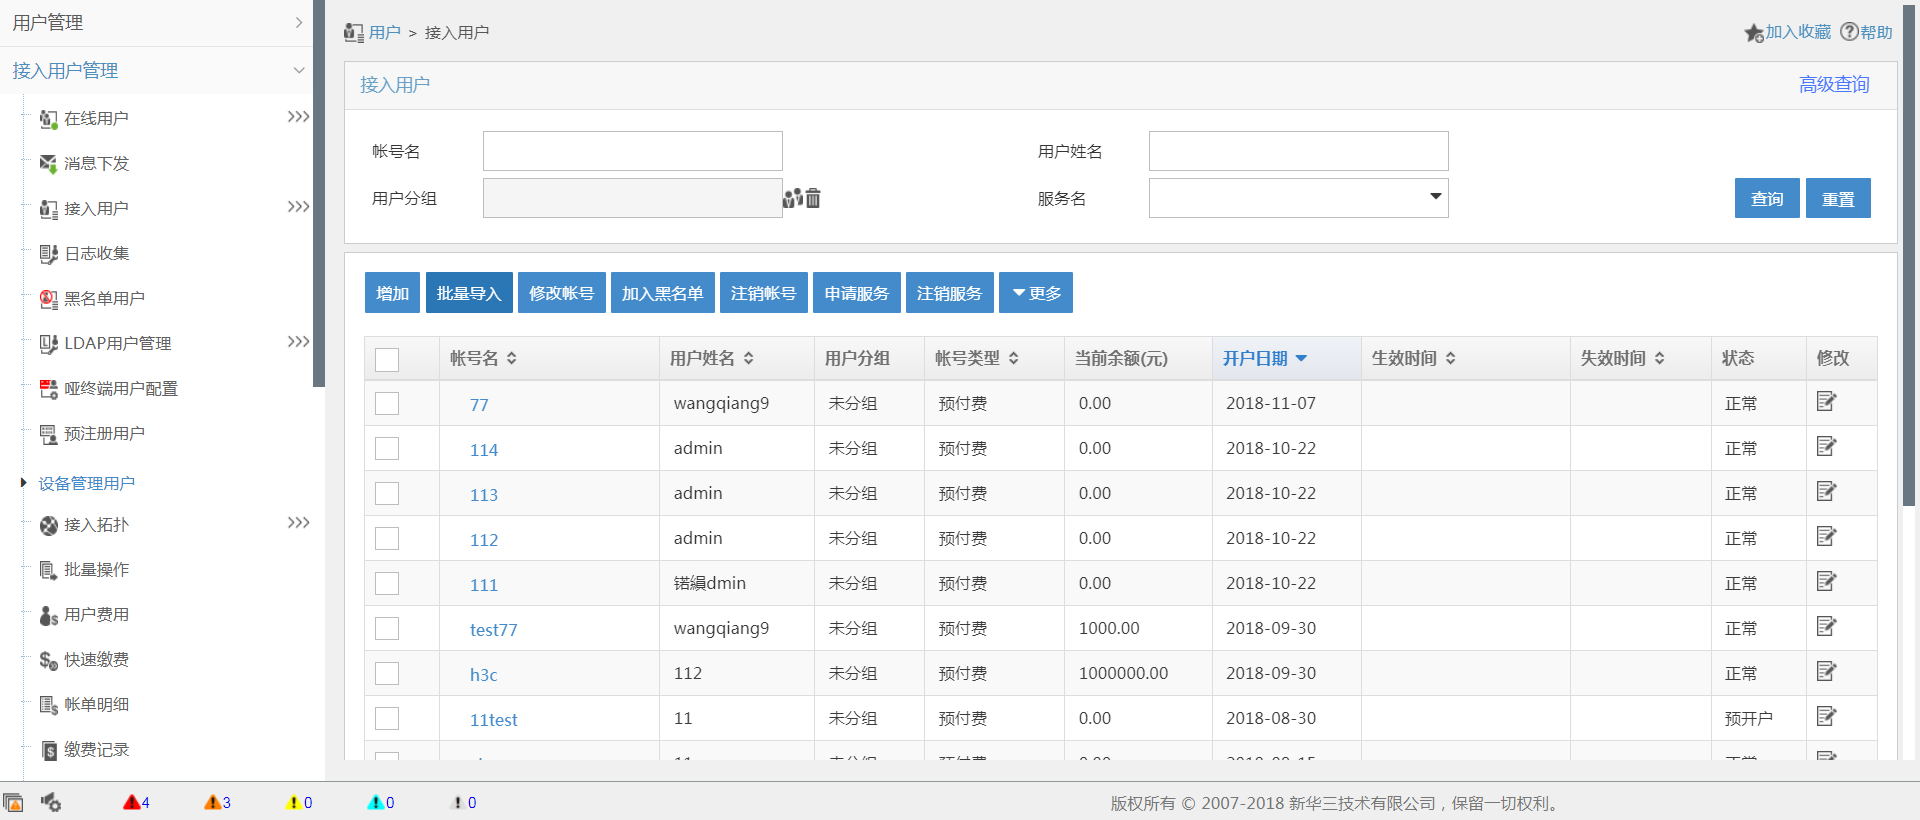
Task: Open the service name dropdown
Action: [1298, 198]
